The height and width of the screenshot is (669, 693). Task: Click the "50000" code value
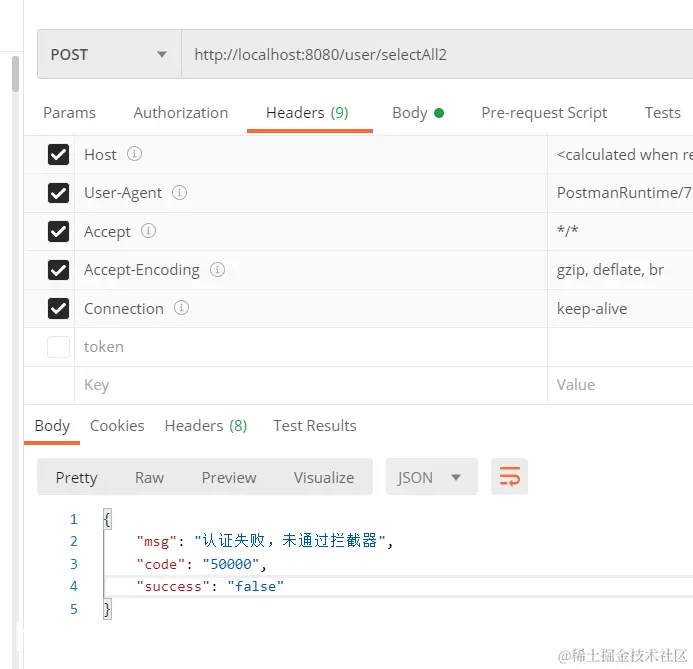(x=231, y=564)
